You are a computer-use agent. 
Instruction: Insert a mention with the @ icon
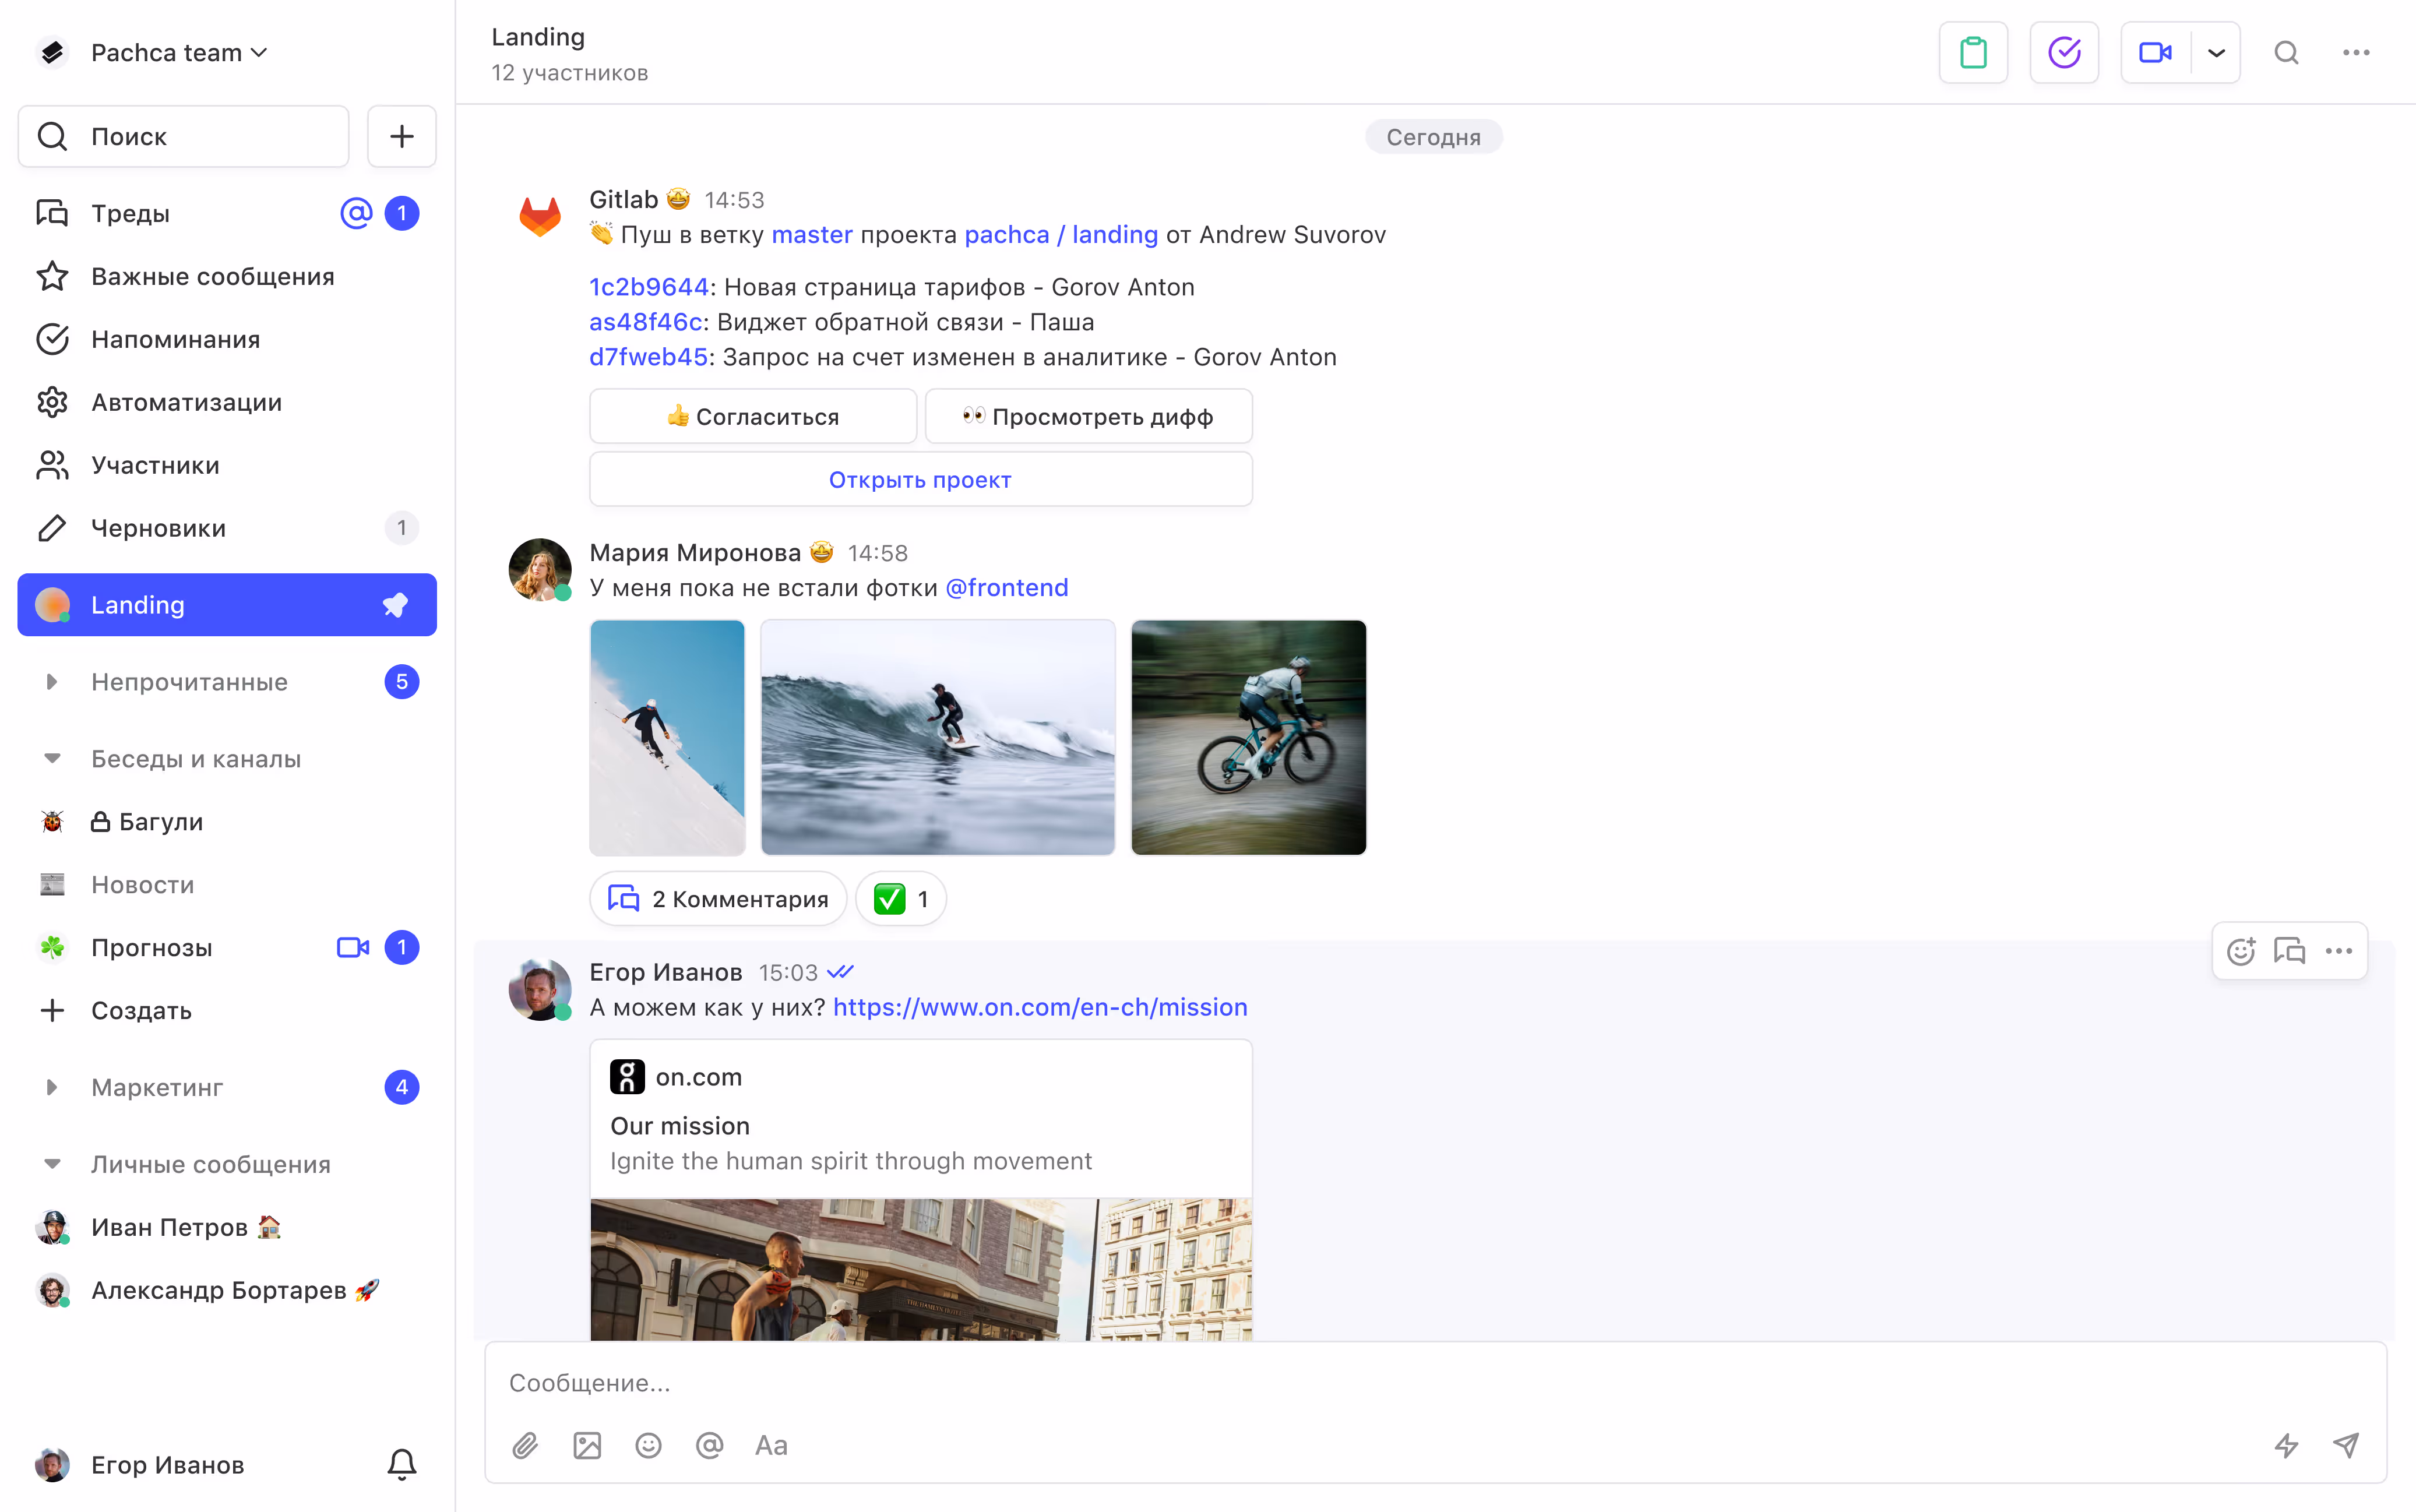coord(709,1445)
